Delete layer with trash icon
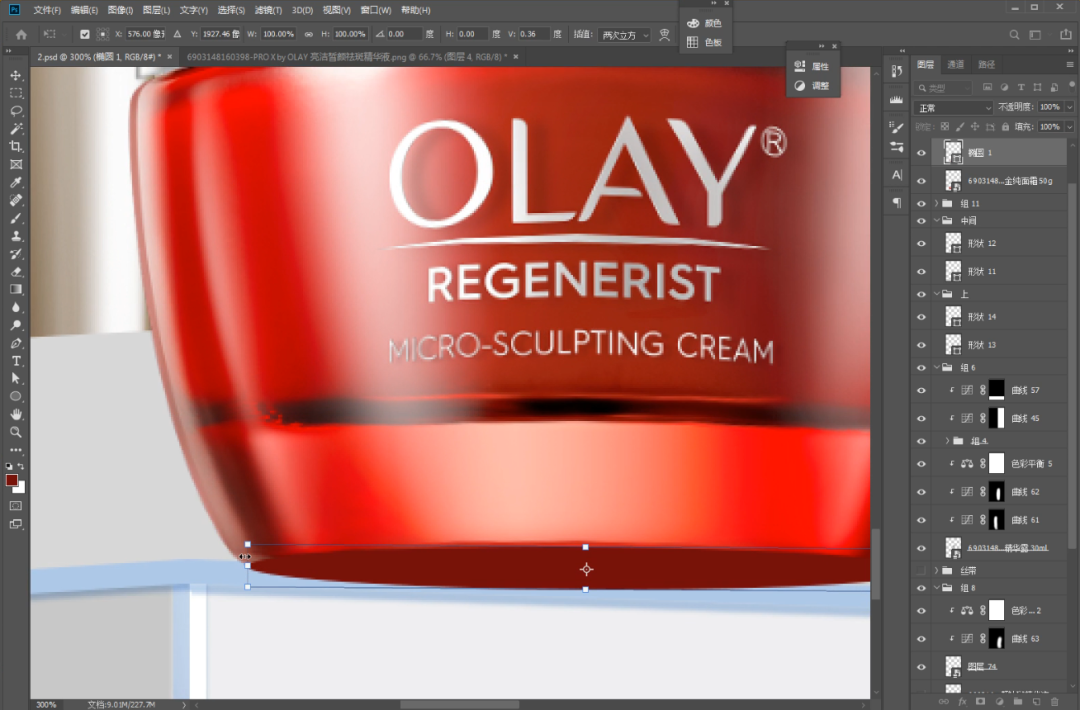Image resolution: width=1080 pixels, height=710 pixels. coord(1055,702)
